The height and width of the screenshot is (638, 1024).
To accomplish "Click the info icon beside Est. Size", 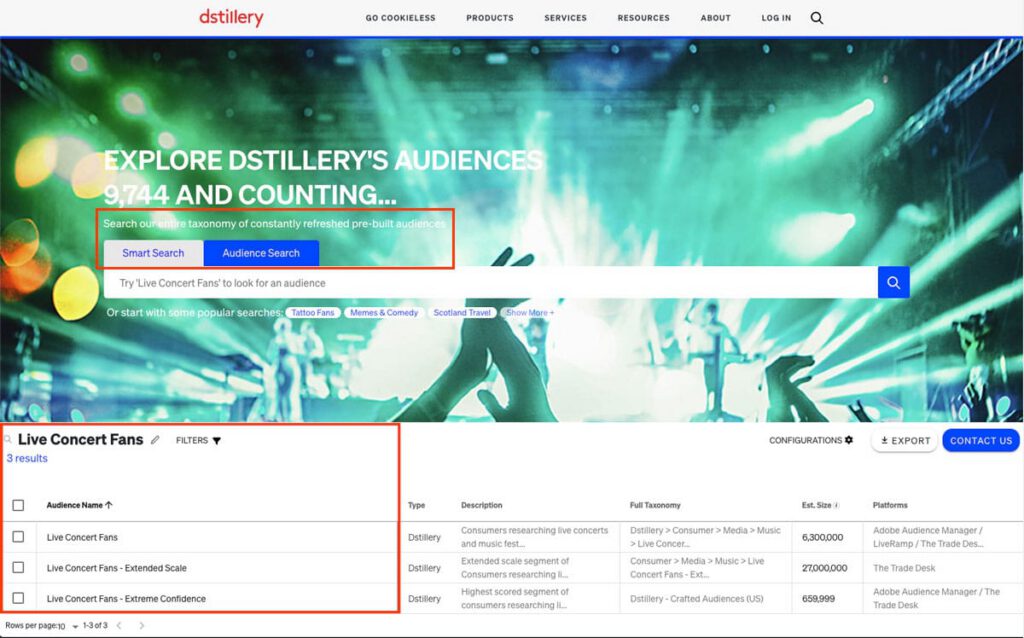I will click(x=837, y=506).
